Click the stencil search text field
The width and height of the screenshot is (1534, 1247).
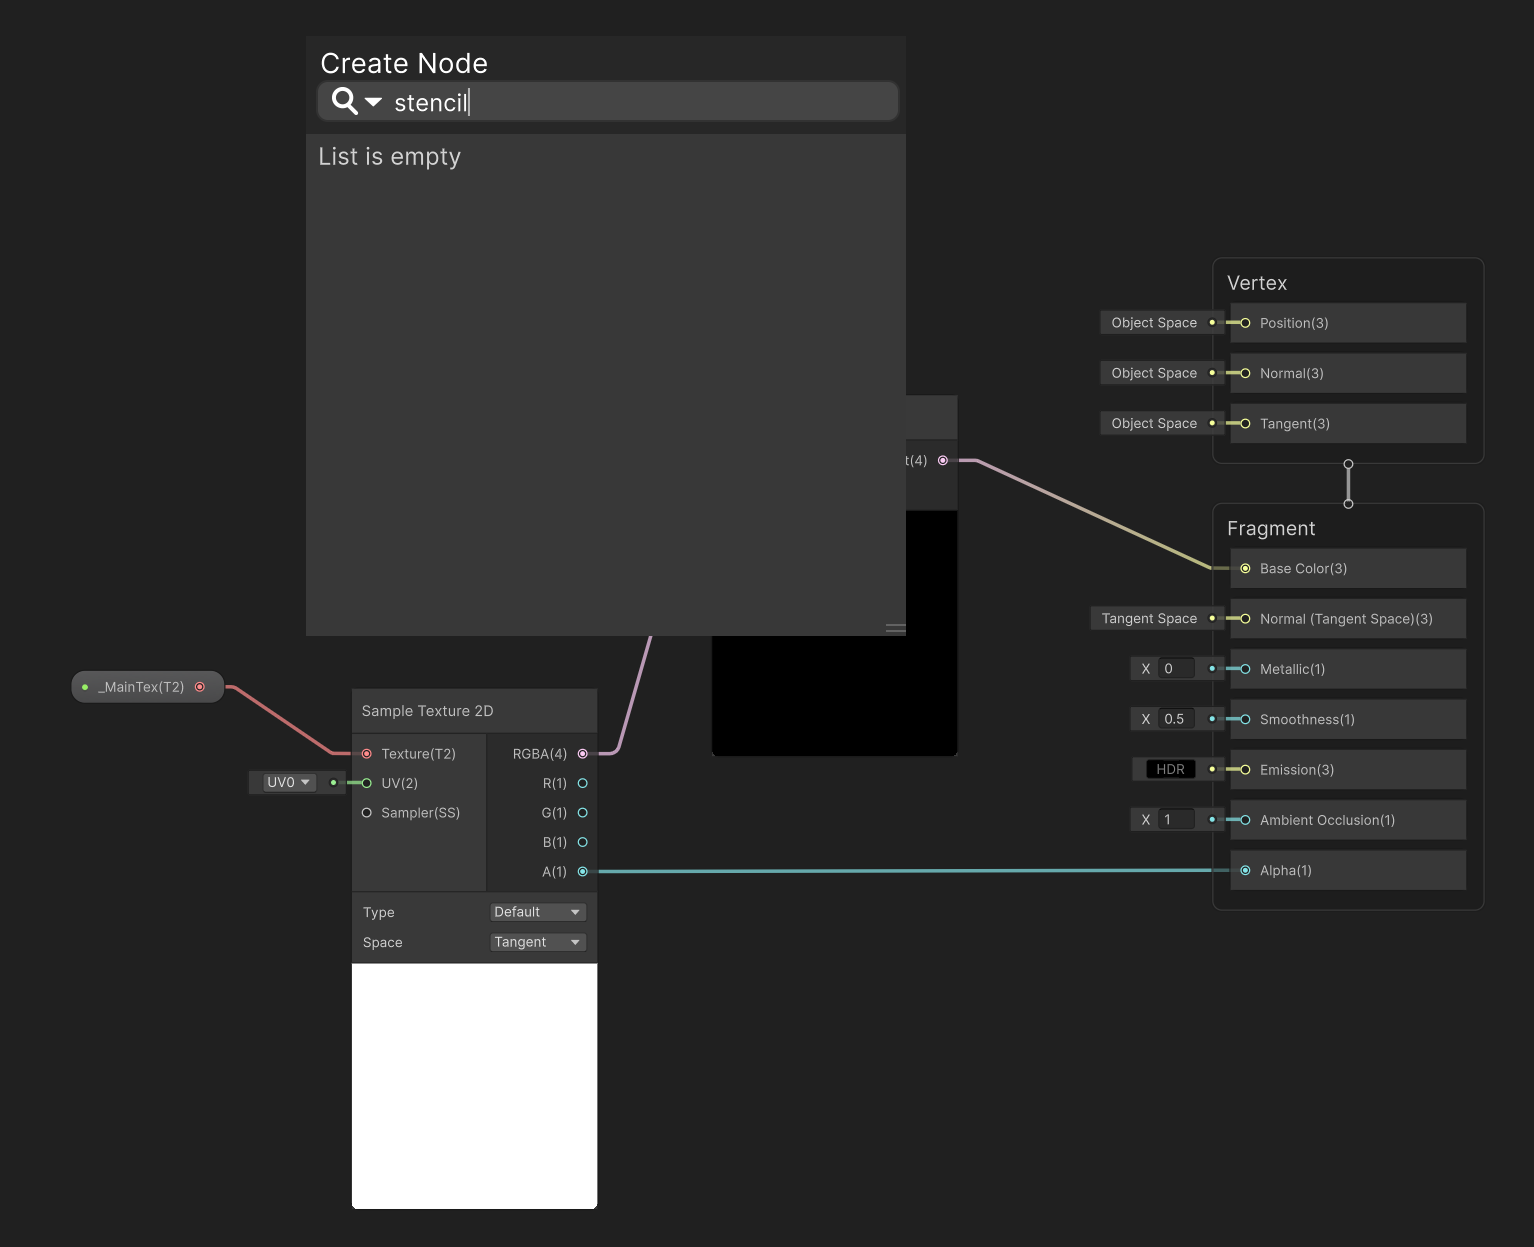click(x=608, y=102)
